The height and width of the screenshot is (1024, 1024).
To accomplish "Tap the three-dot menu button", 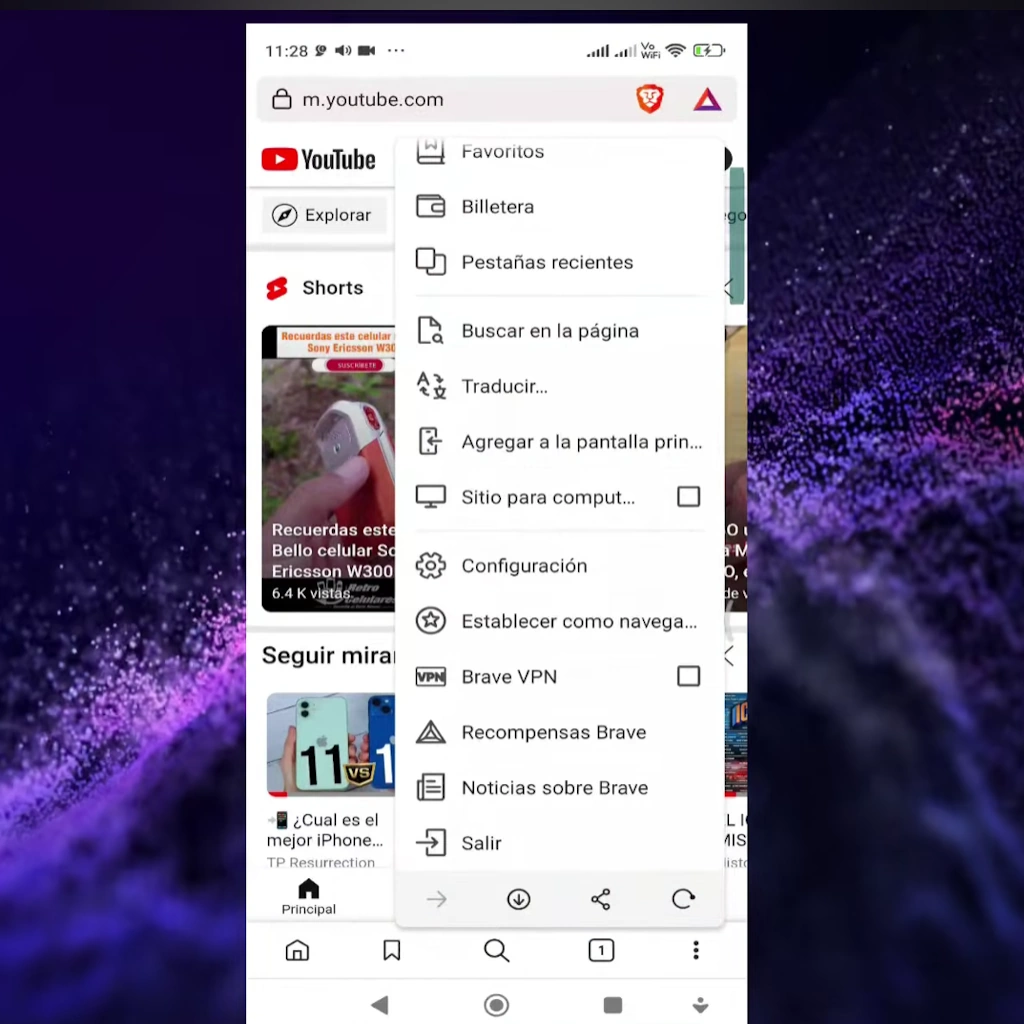I will coord(696,950).
